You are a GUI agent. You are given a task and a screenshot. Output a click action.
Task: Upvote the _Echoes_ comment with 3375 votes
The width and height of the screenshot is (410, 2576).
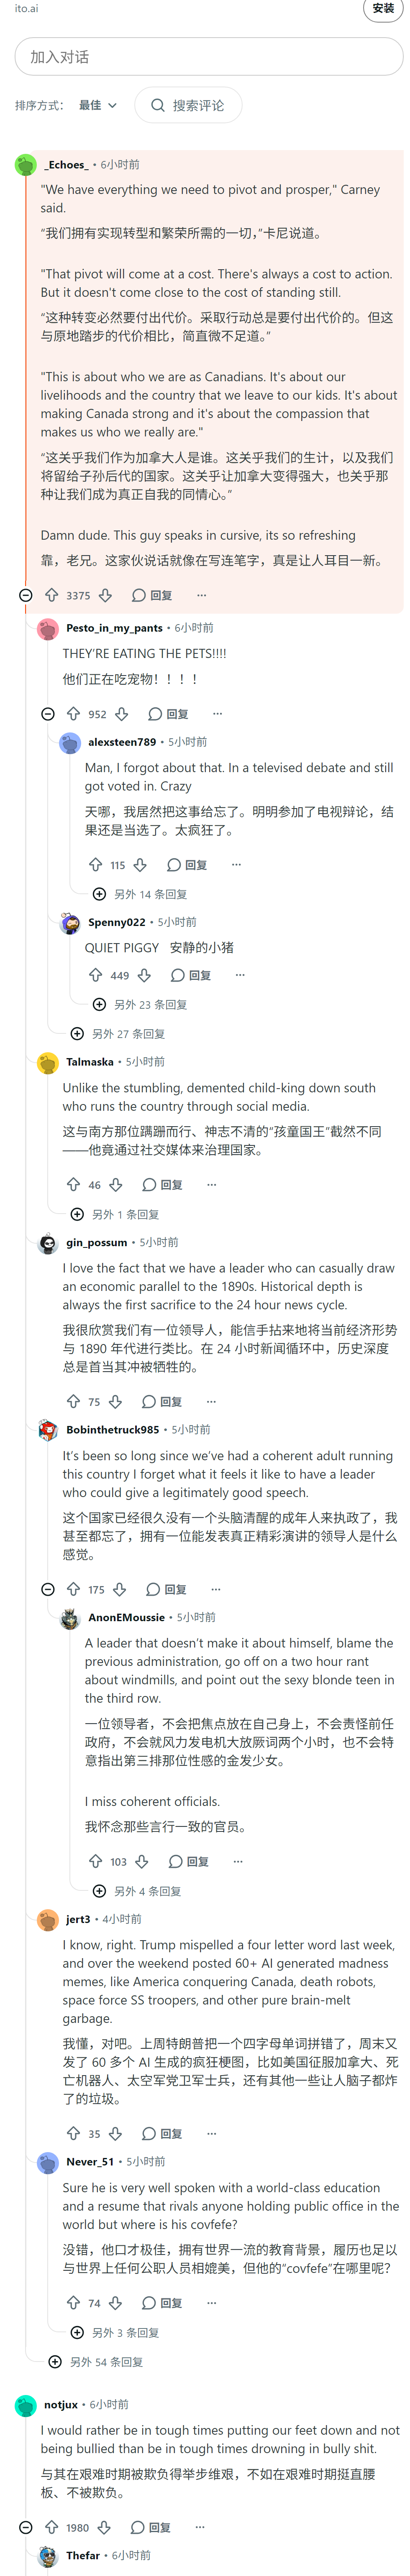click(52, 595)
